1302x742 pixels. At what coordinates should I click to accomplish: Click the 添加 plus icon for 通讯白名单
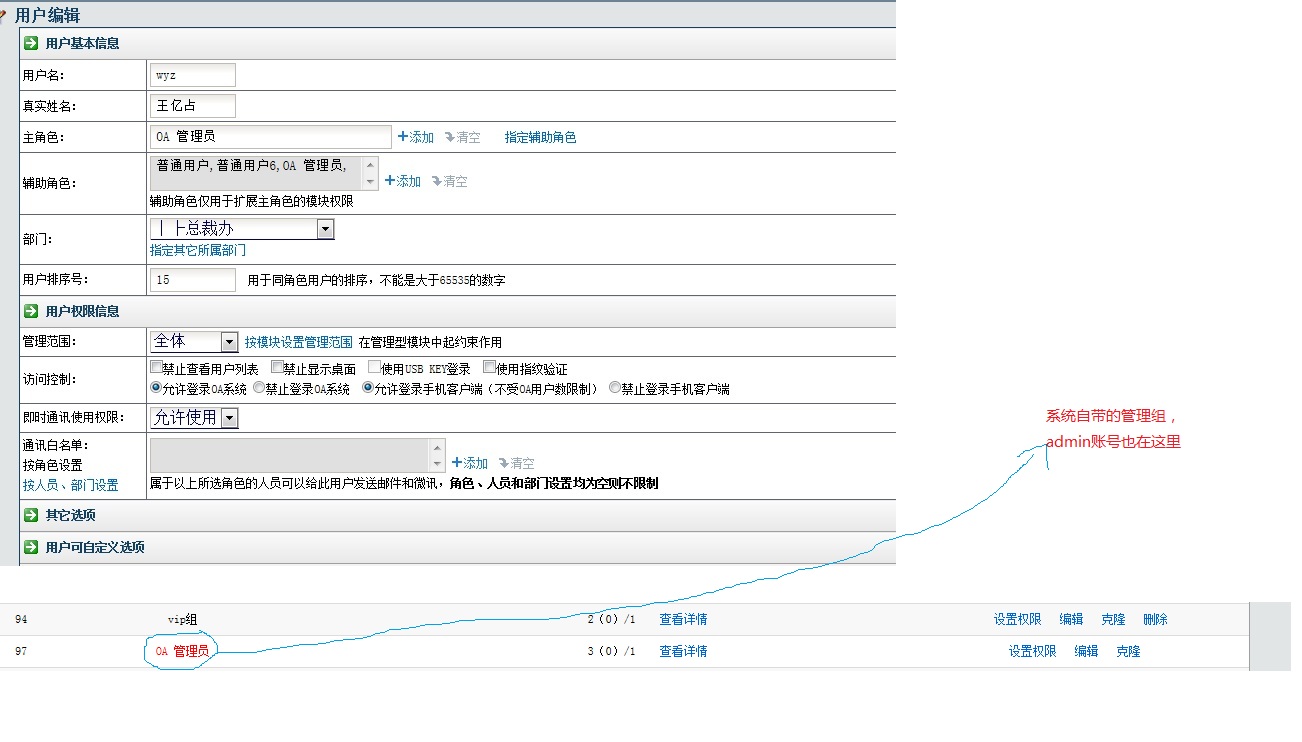(457, 463)
